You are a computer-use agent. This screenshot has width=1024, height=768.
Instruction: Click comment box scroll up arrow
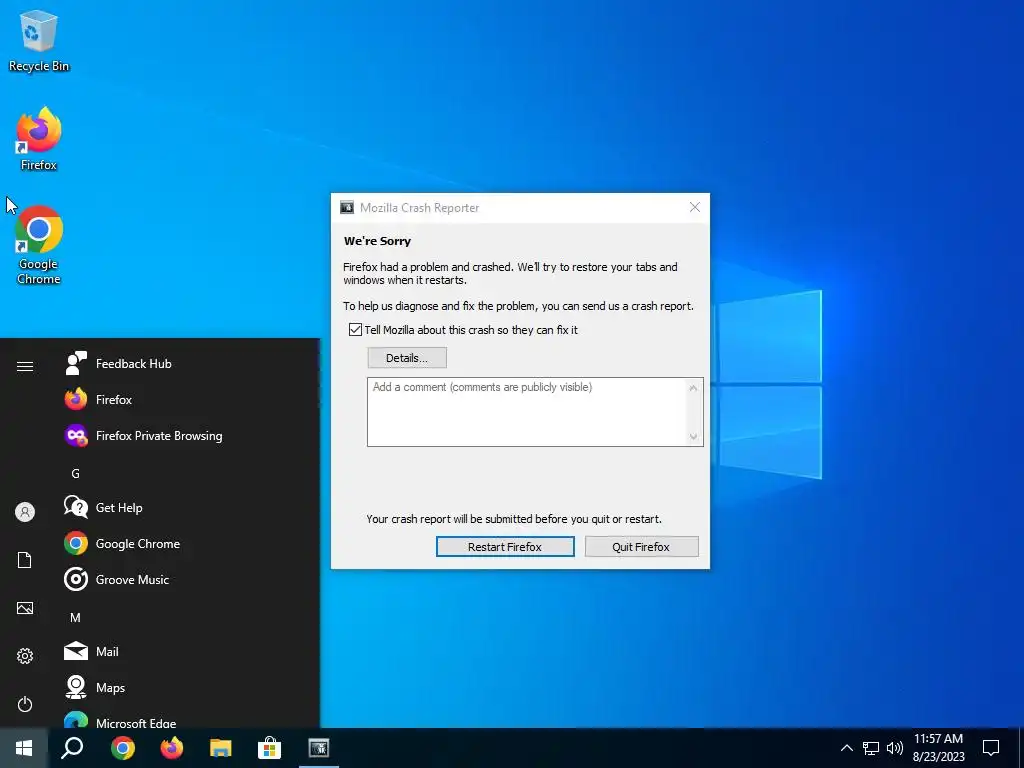[x=694, y=388]
